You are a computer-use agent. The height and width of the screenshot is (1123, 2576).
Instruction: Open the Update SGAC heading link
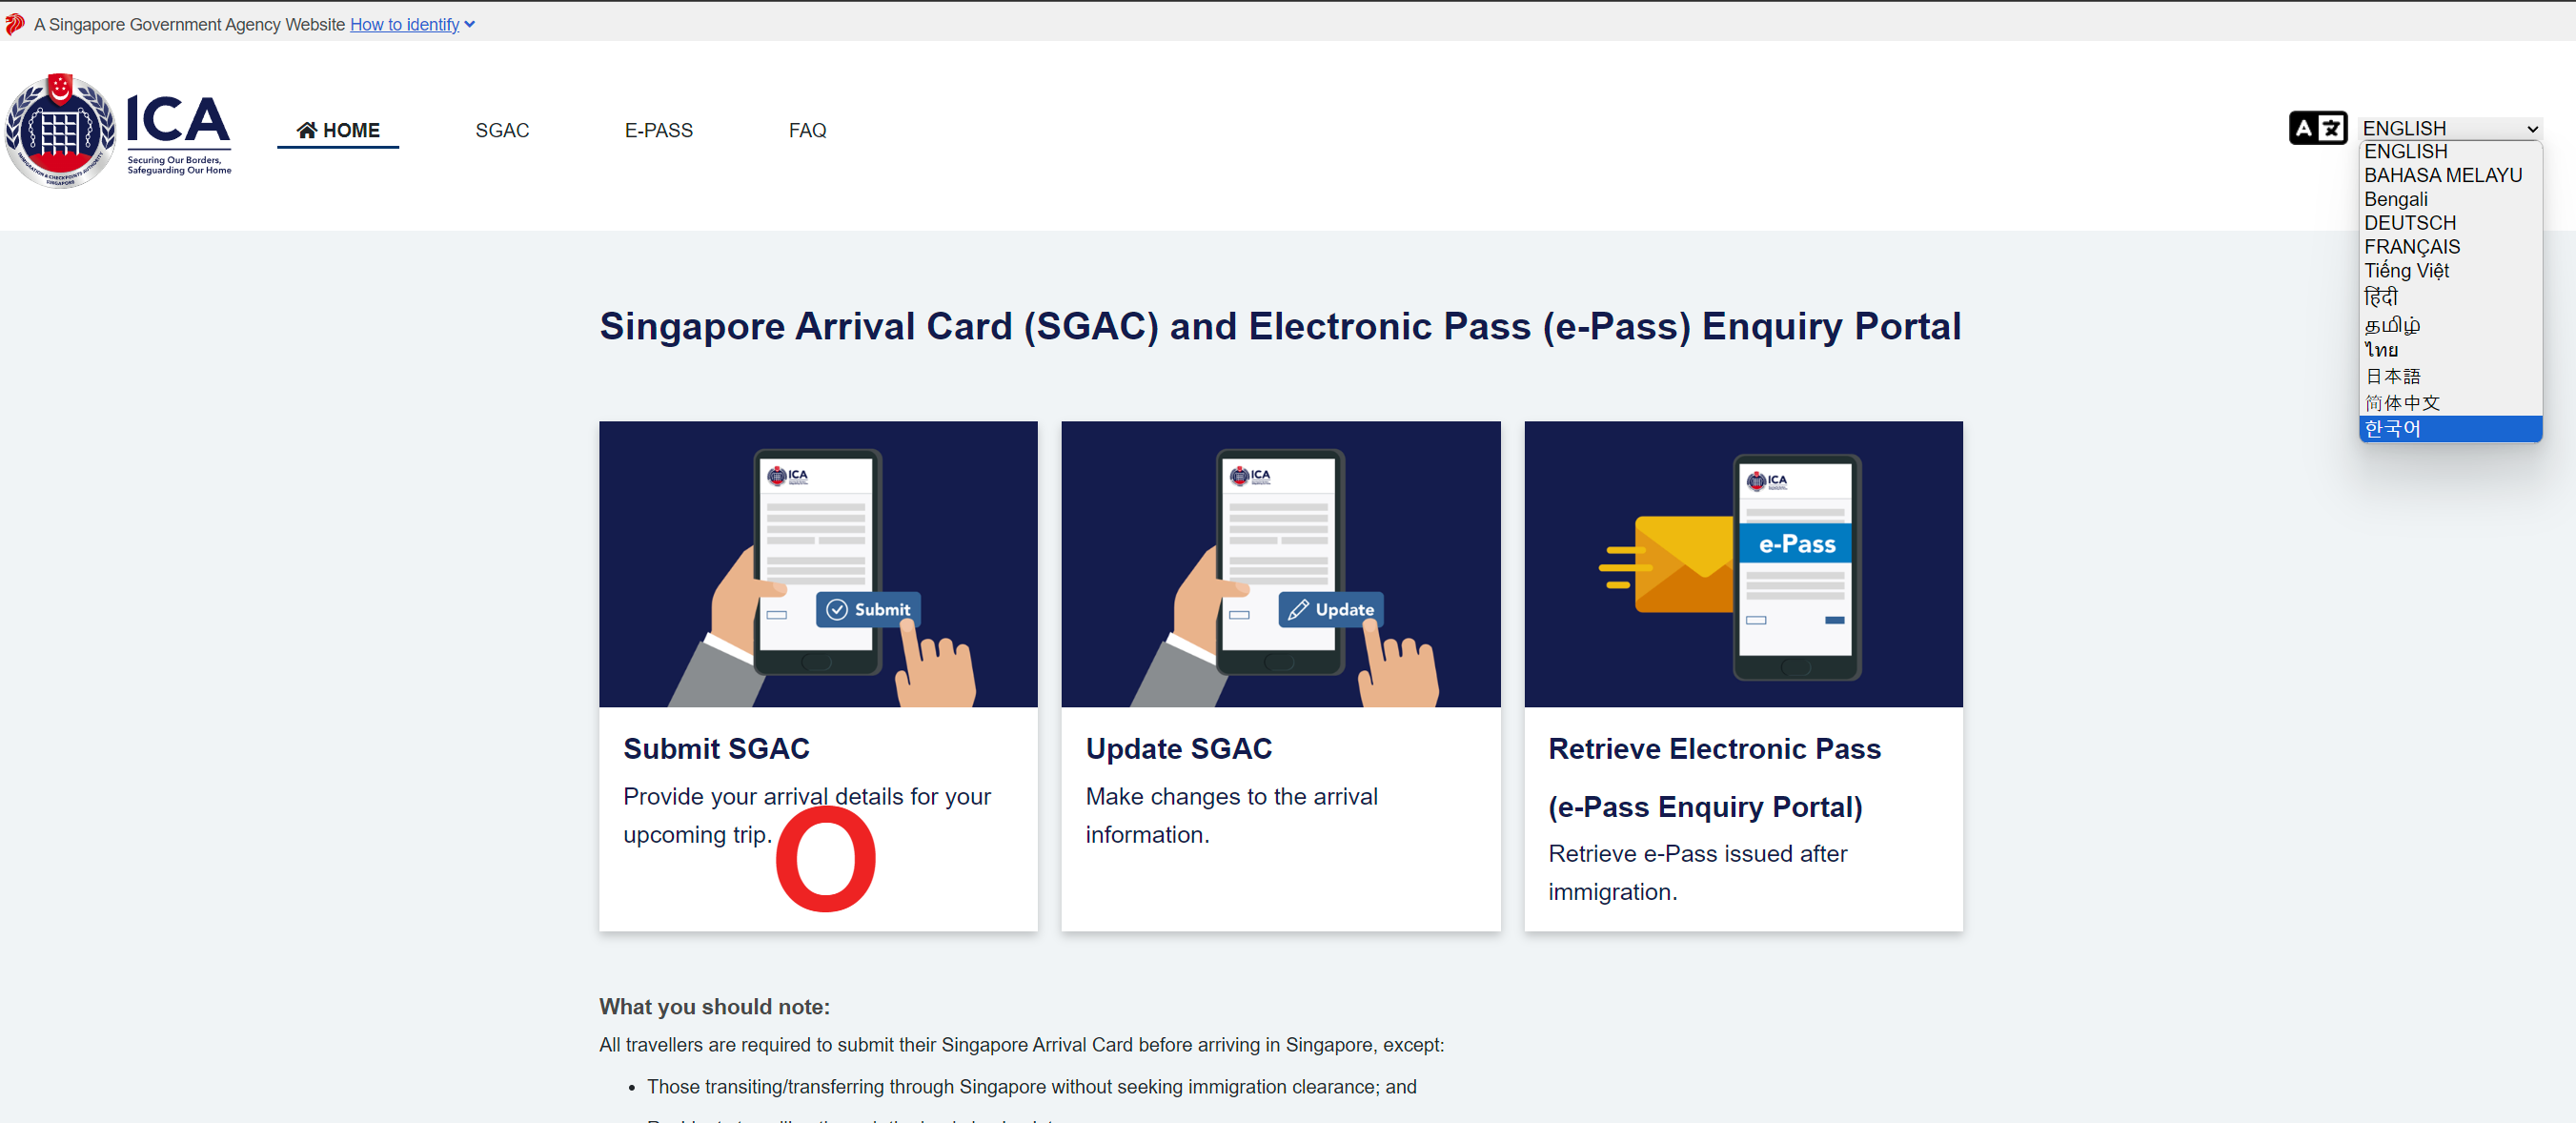(x=1178, y=748)
